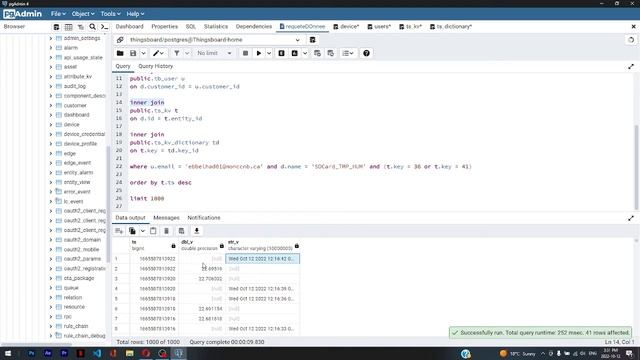Image resolution: width=640 pixels, height=360 pixels.
Task: Open the Notifications tab
Action: pyautogui.click(x=204, y=218)
